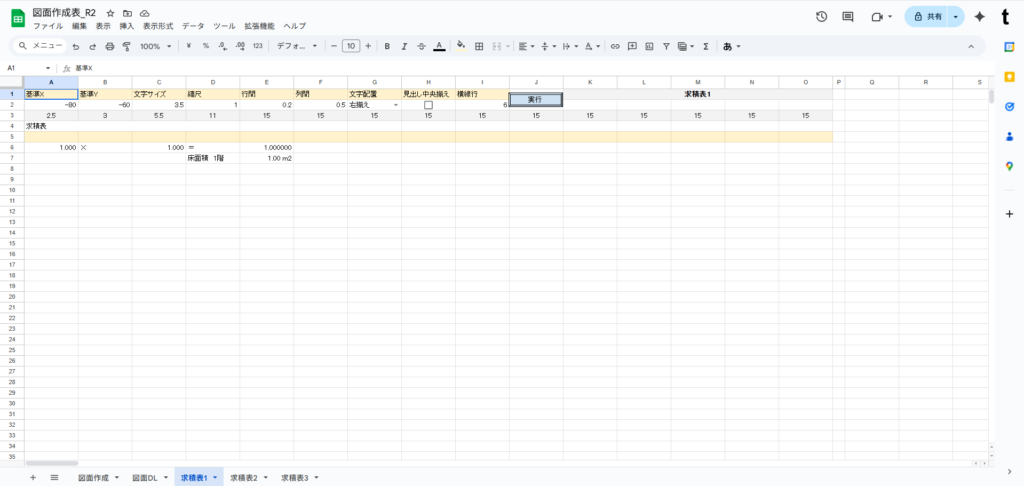Open Google Maps side panel
Image resolution: width=1024 pixels, height=486 pixels.
[x=1010, y=167]
